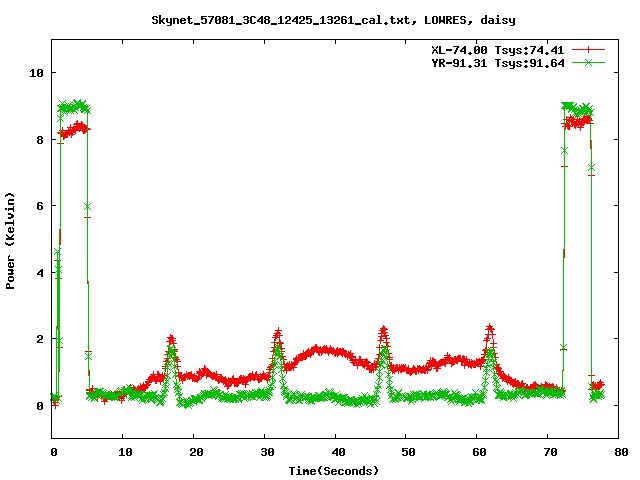This screenshot has height=480, width=640.
Task: Click the x-axis tick label 80
Action: 621,452
